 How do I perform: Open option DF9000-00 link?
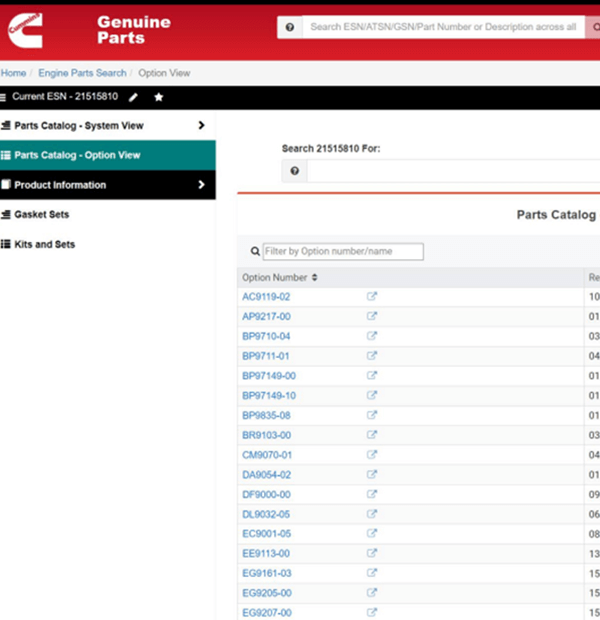266,495
